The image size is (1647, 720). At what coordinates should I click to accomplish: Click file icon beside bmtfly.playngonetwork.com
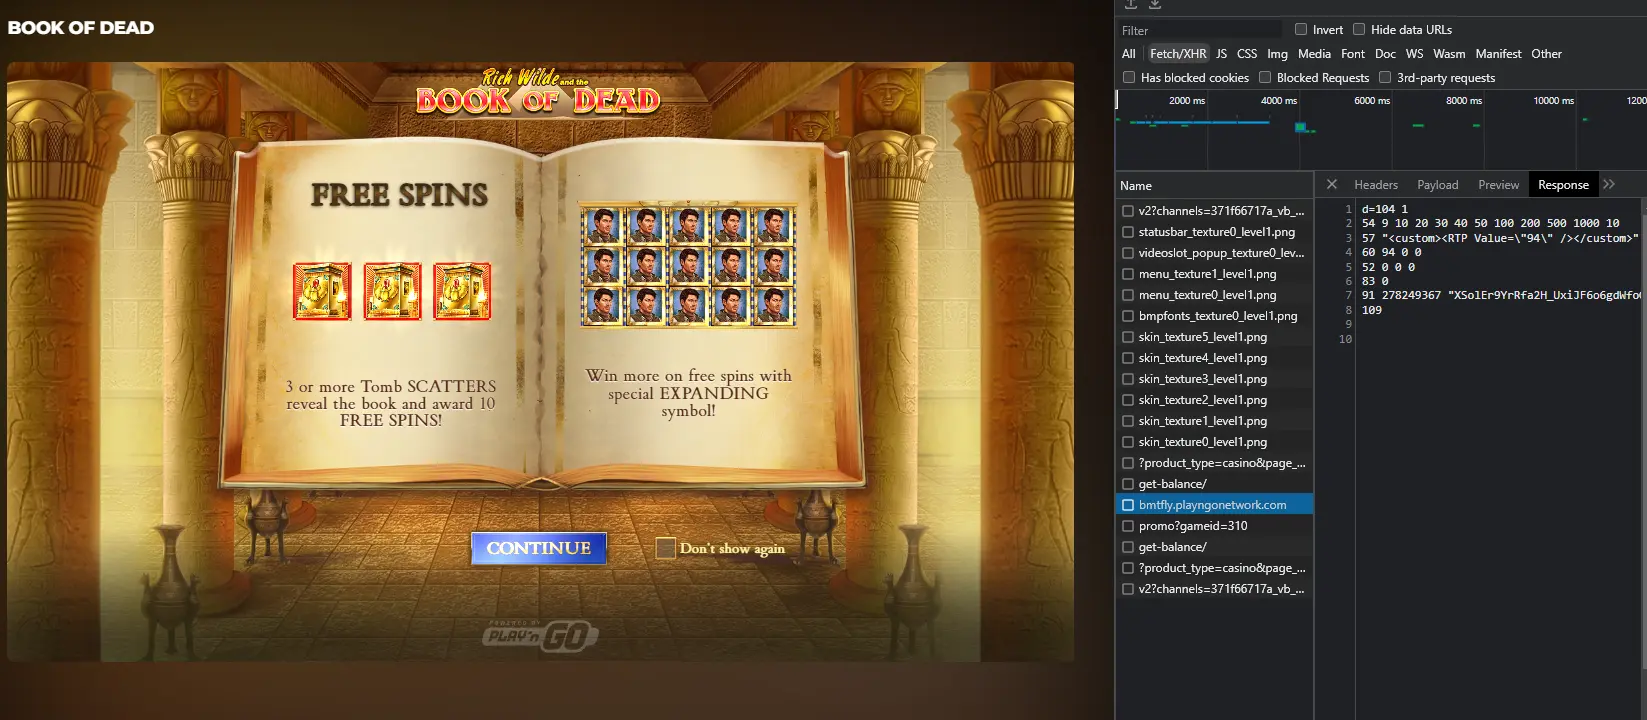(x=1128, y=505)
